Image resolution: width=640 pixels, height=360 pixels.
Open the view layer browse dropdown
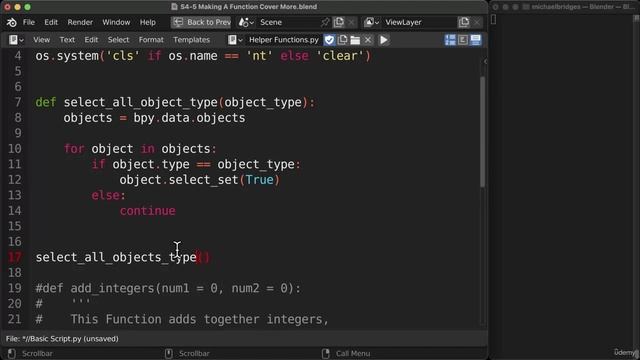[371, 22]
